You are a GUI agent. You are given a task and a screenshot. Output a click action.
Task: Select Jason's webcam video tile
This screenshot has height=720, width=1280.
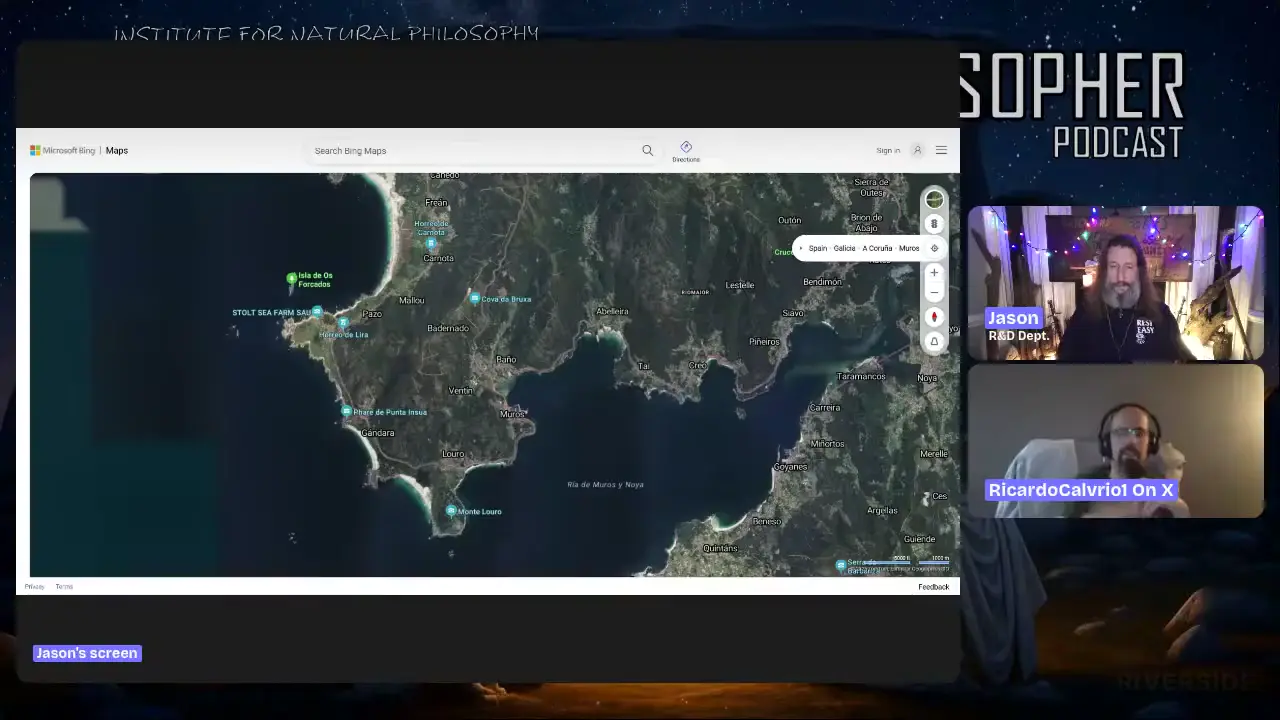coord(1115,283)
